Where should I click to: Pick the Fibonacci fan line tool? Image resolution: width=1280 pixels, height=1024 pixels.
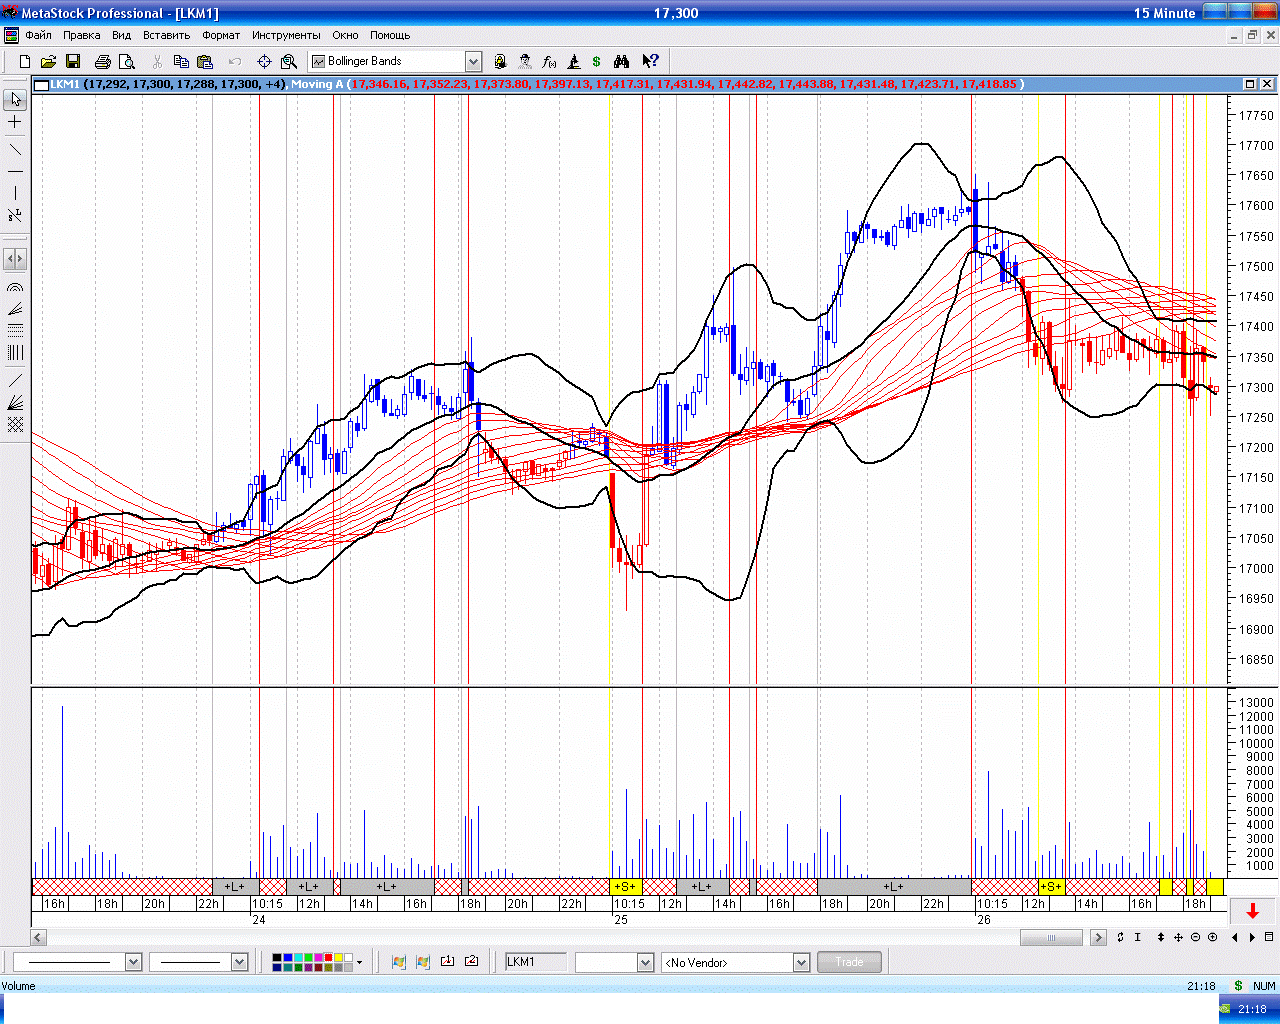point(15,309)
